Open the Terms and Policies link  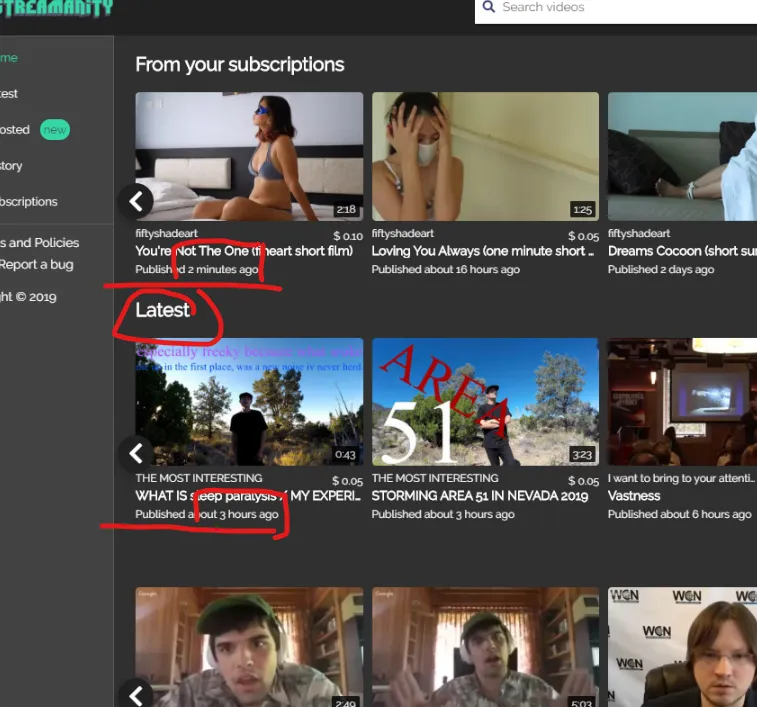tap(40, 242)
